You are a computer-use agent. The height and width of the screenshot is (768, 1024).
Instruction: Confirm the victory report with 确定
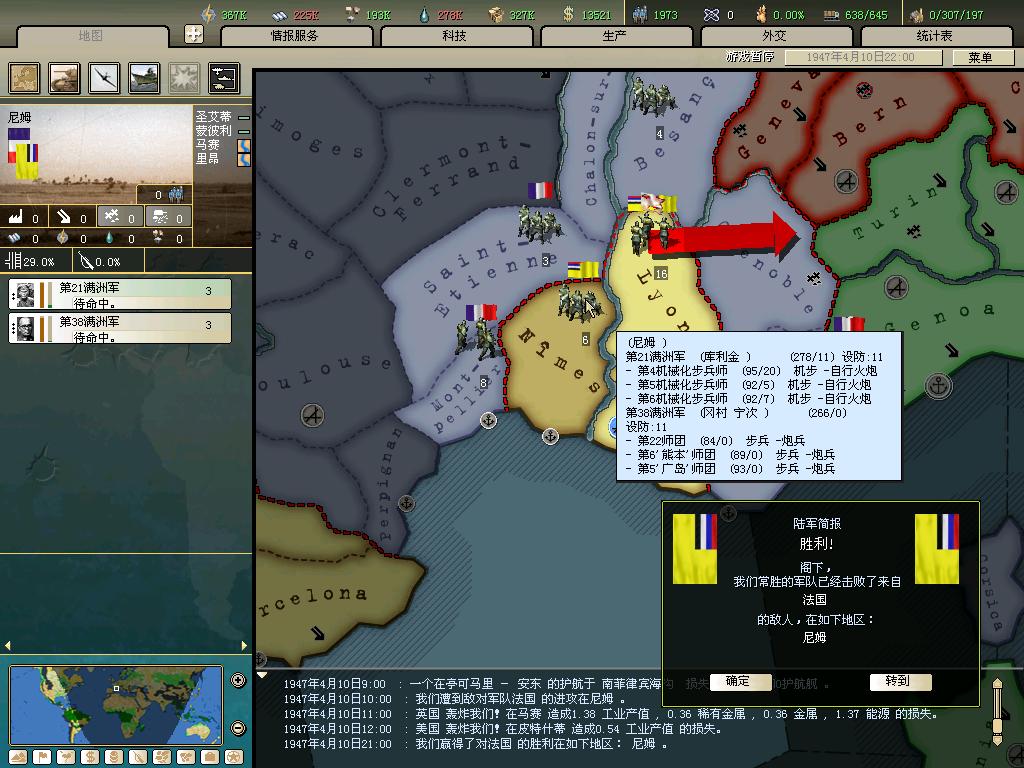coord(739,681)
